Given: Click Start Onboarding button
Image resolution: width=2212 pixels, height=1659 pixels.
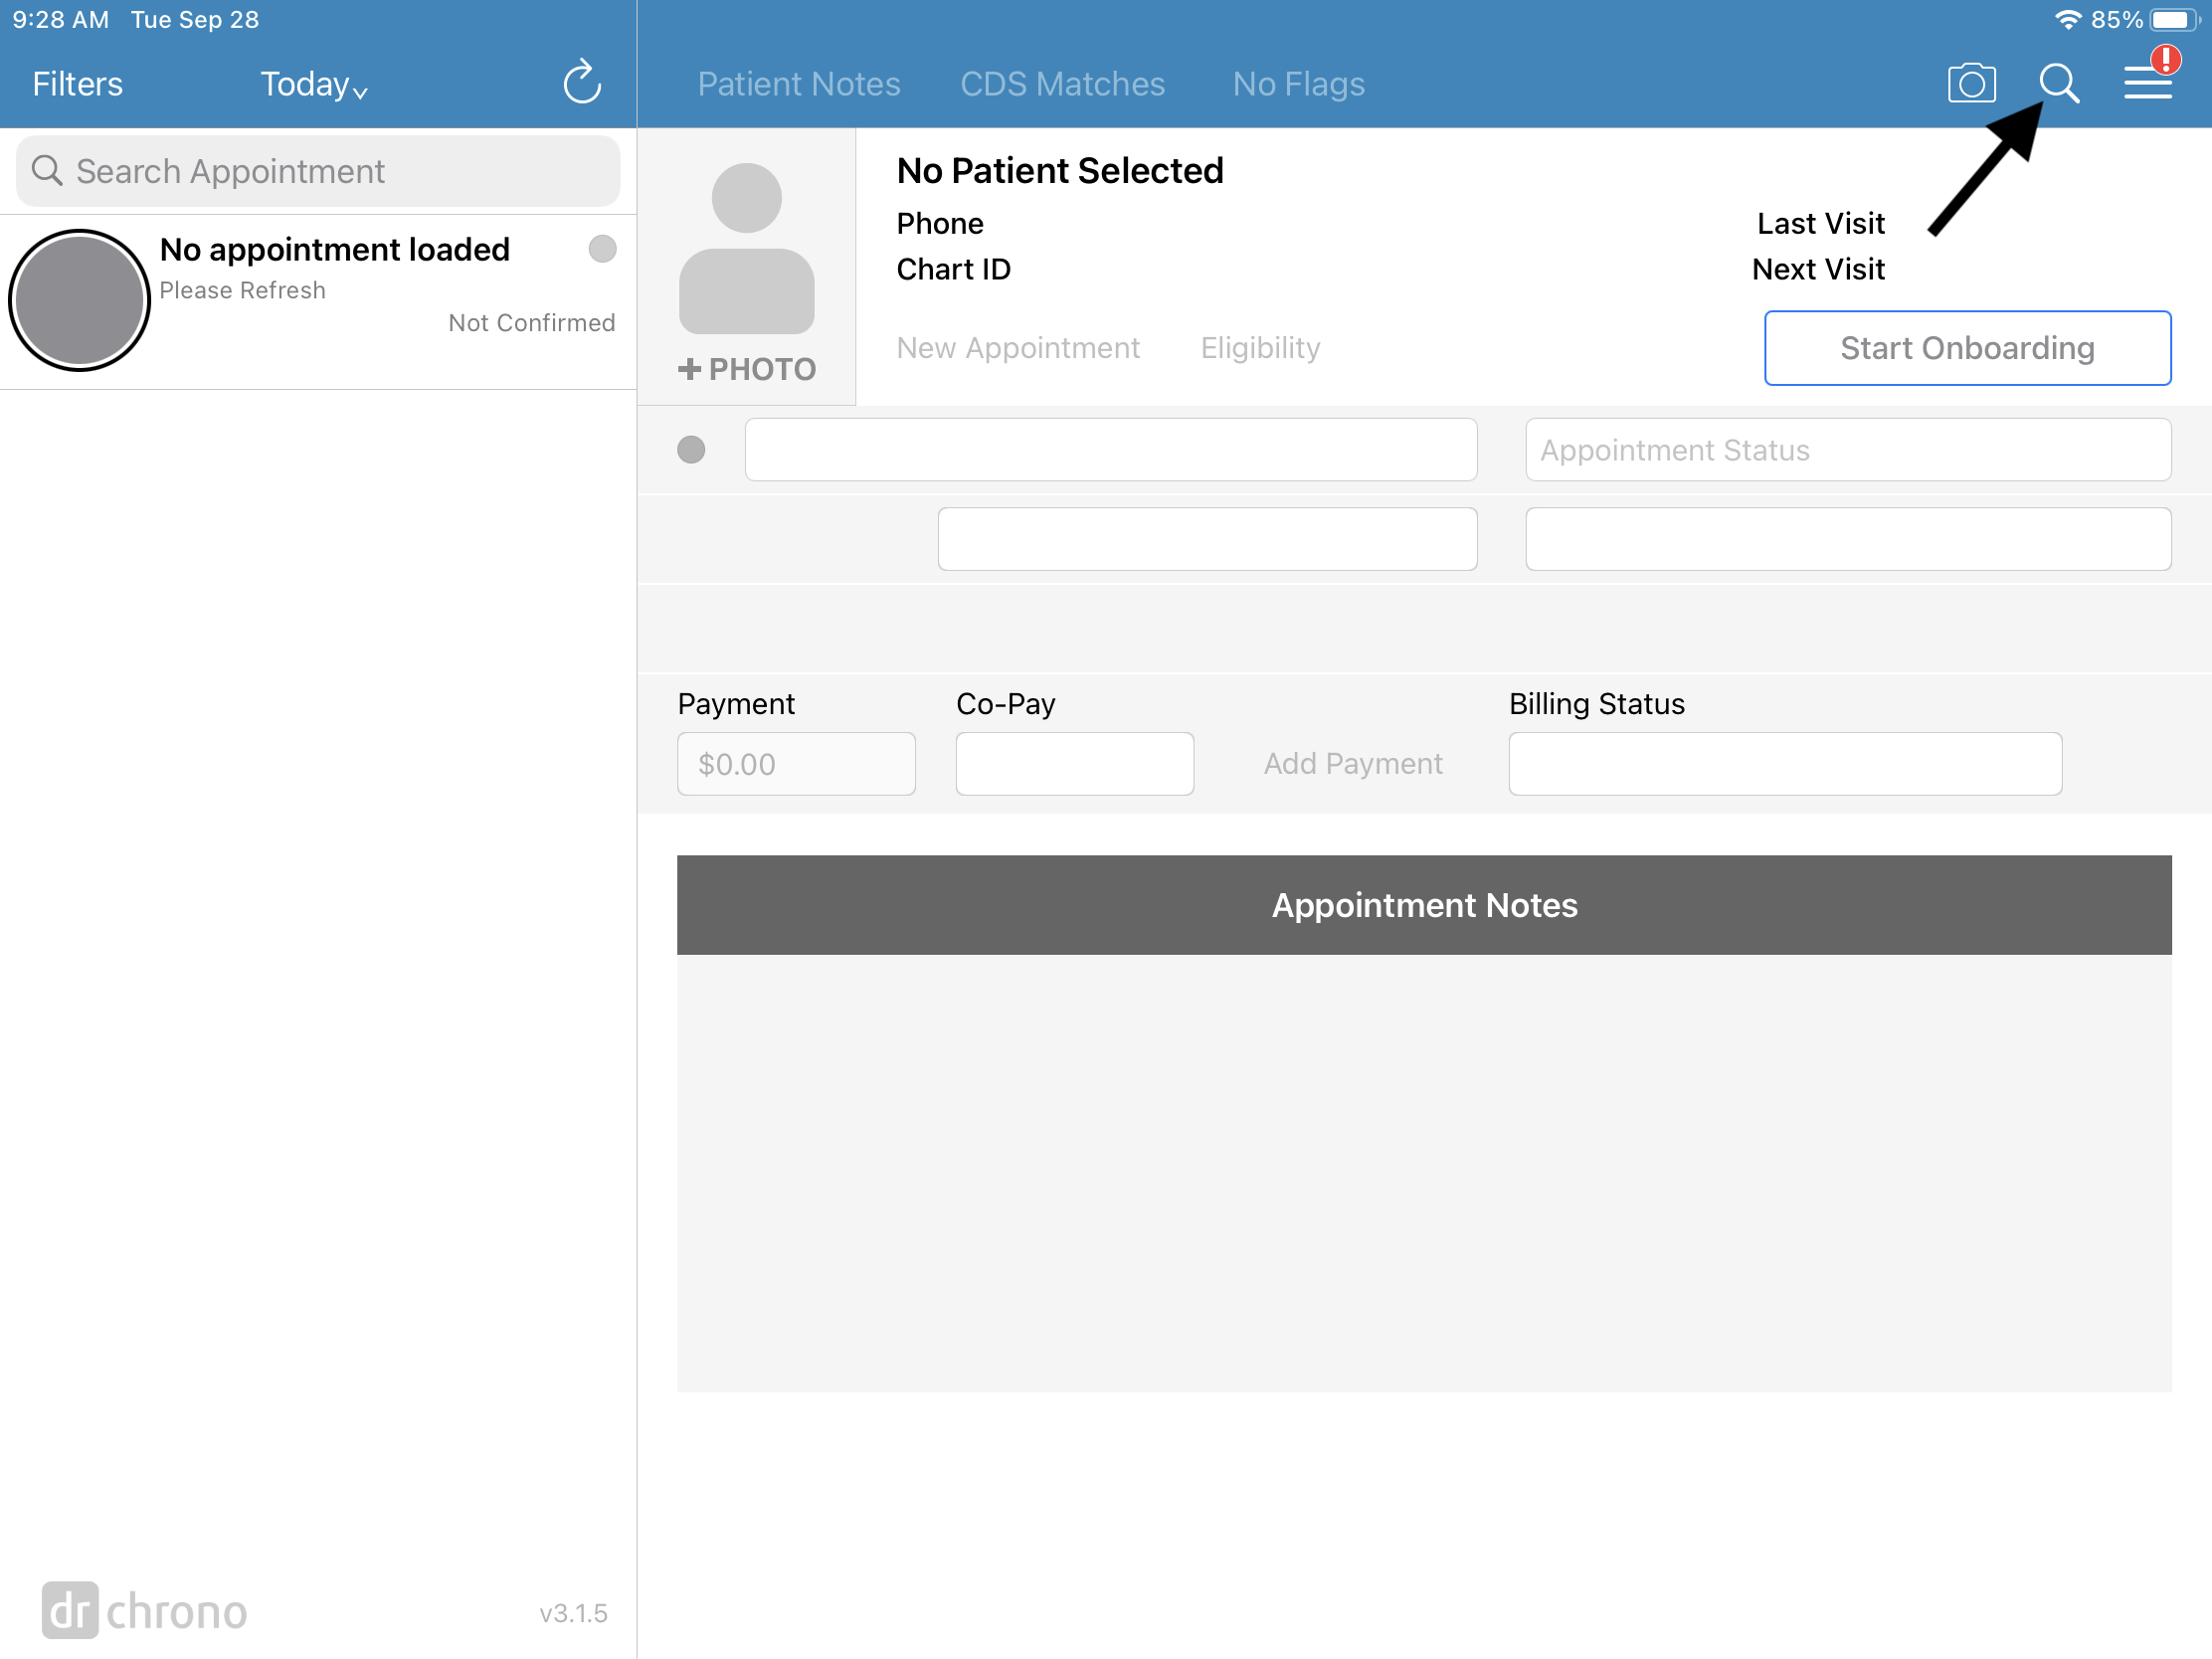Looking at the screenshot, I should pyautogui.click(x=1967, y=348).
